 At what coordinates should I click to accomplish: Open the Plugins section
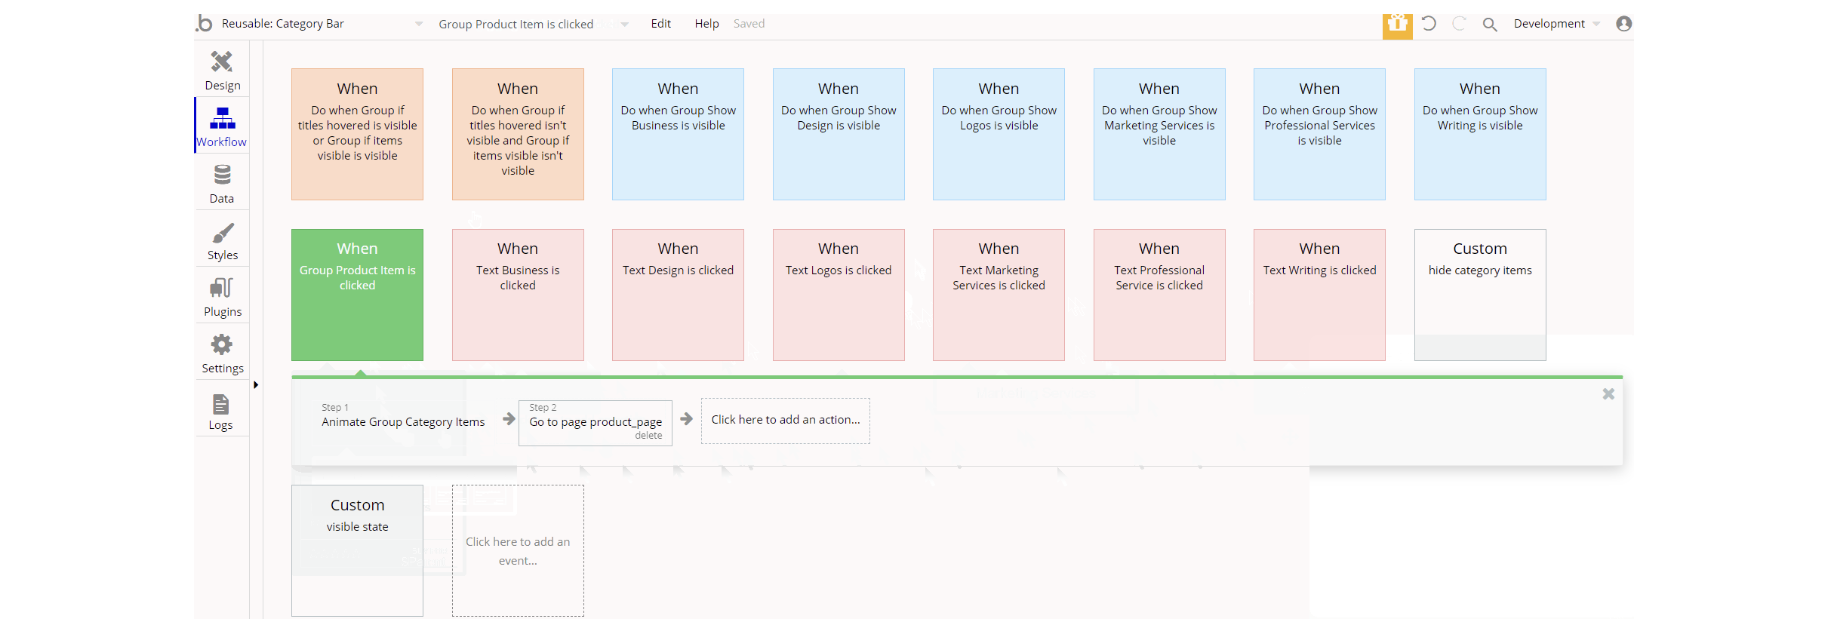click(222, 296)
